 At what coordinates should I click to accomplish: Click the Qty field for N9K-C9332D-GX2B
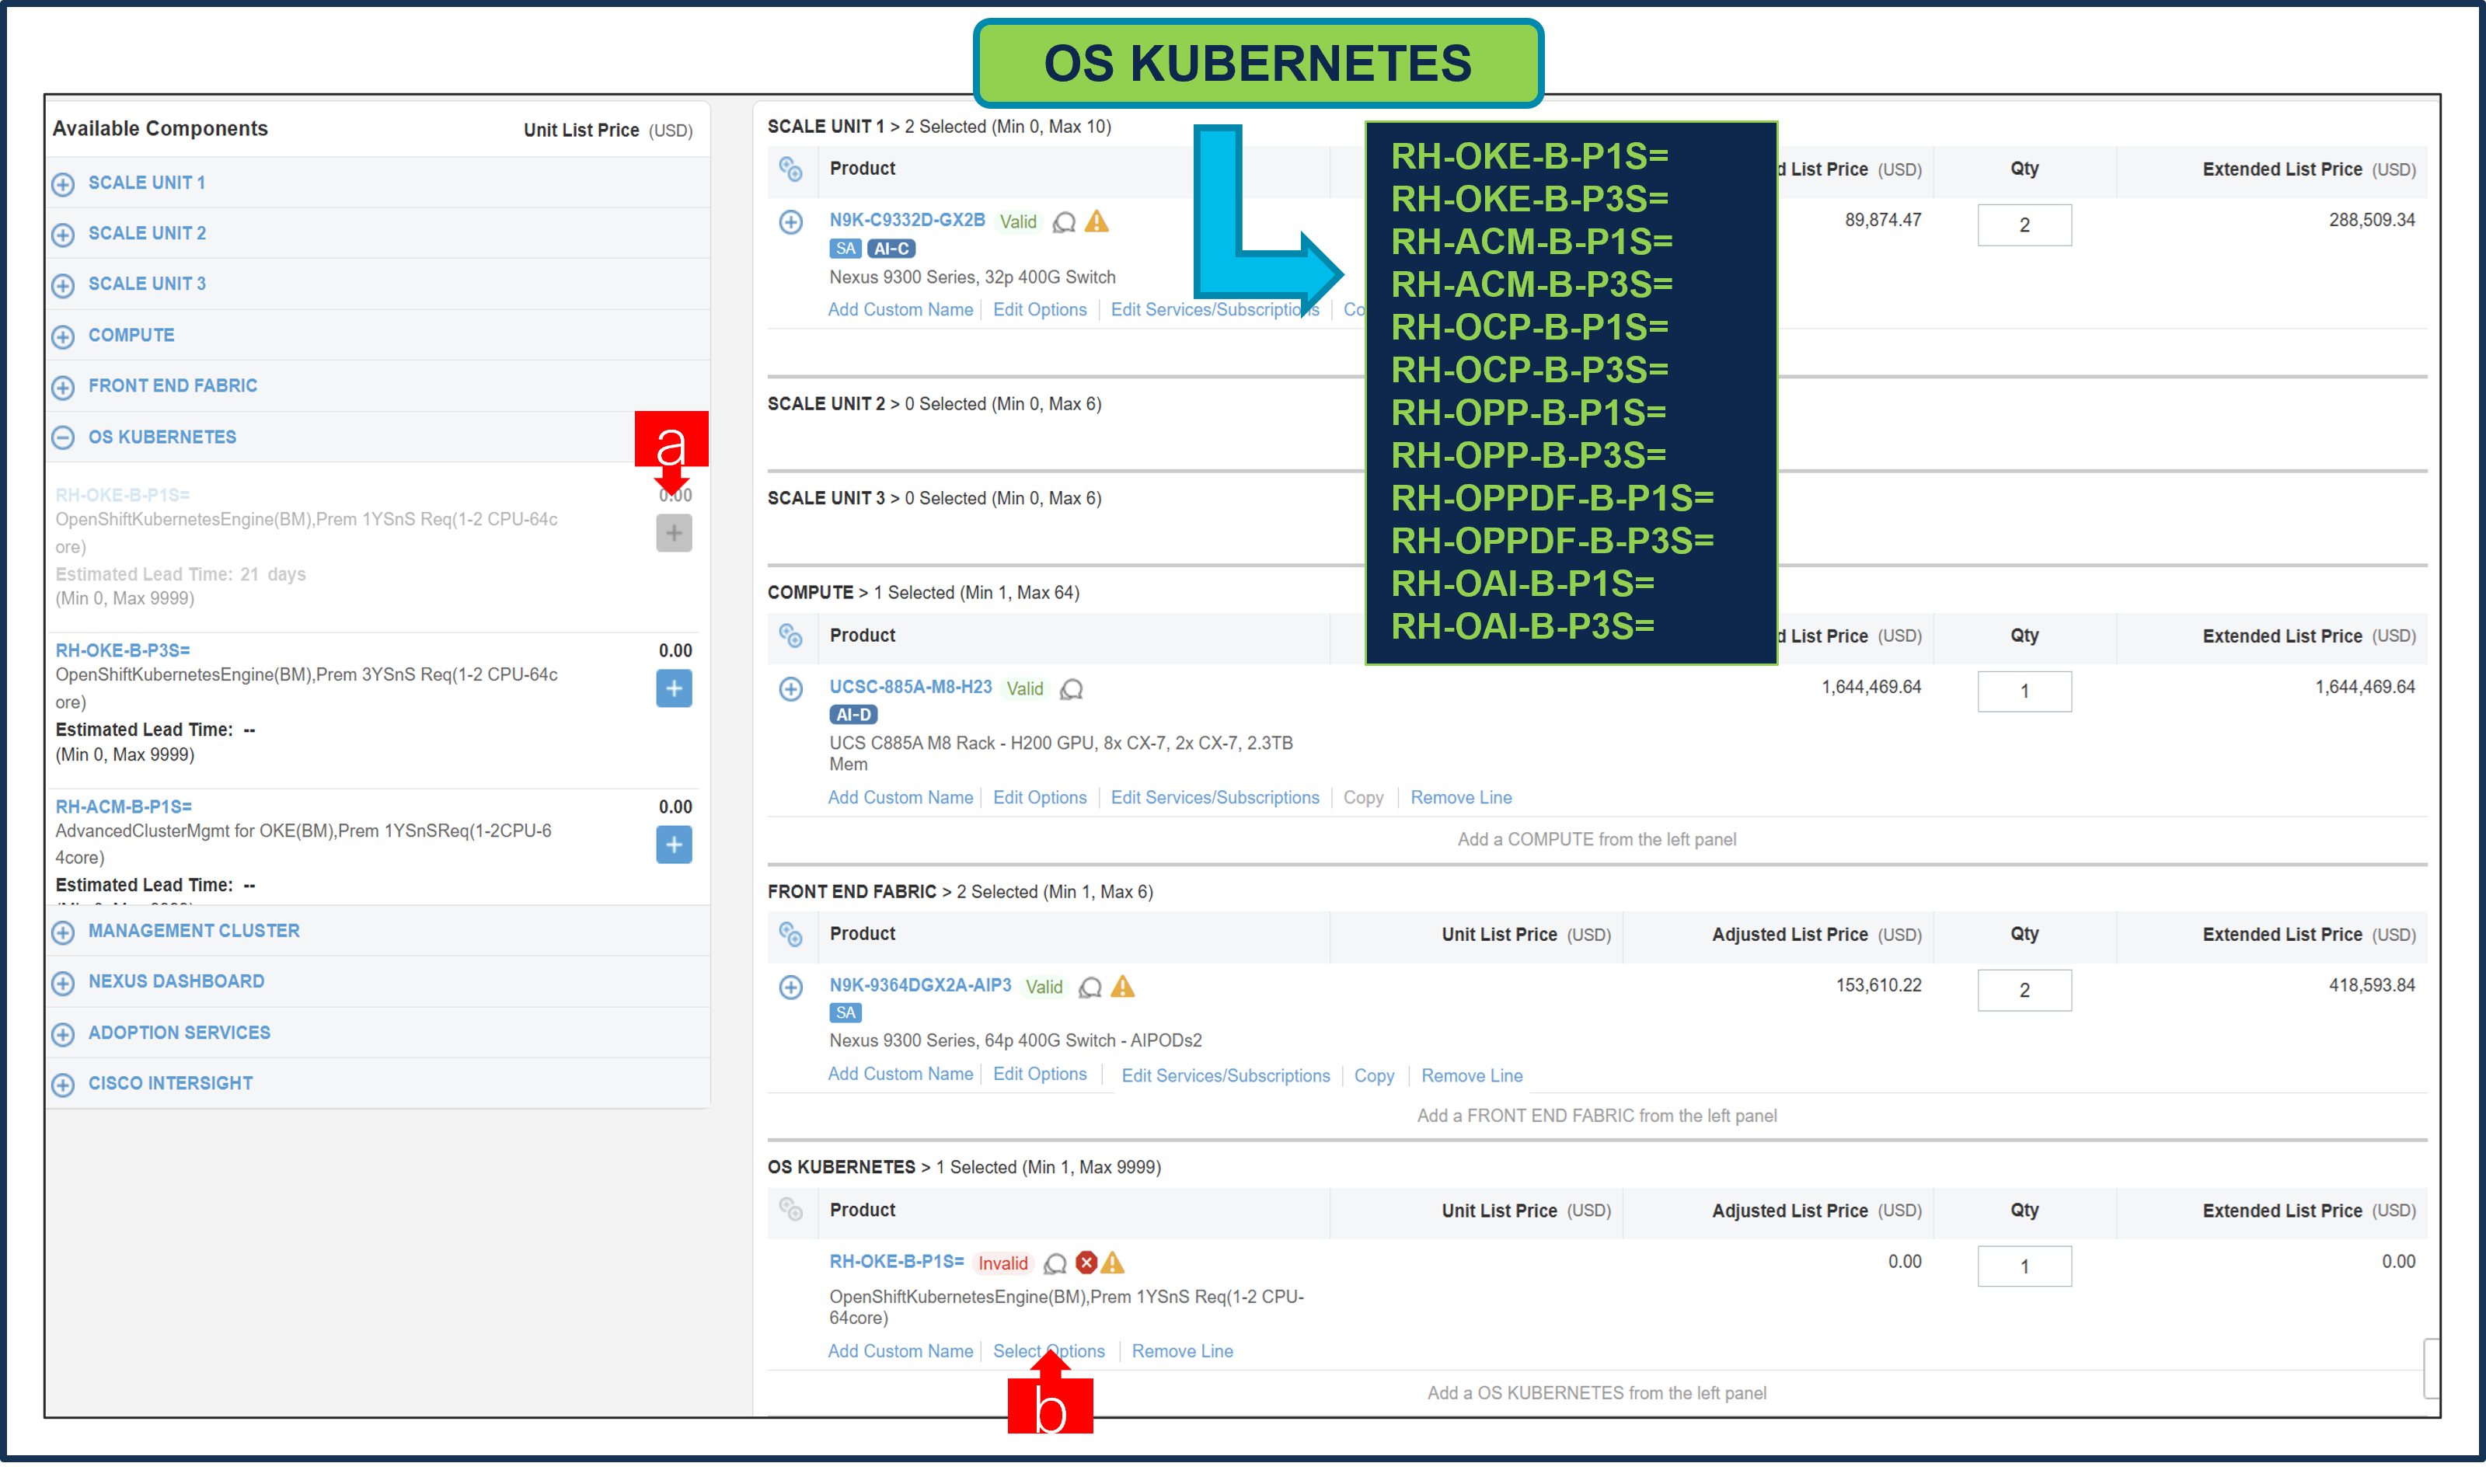[2024, 224]
